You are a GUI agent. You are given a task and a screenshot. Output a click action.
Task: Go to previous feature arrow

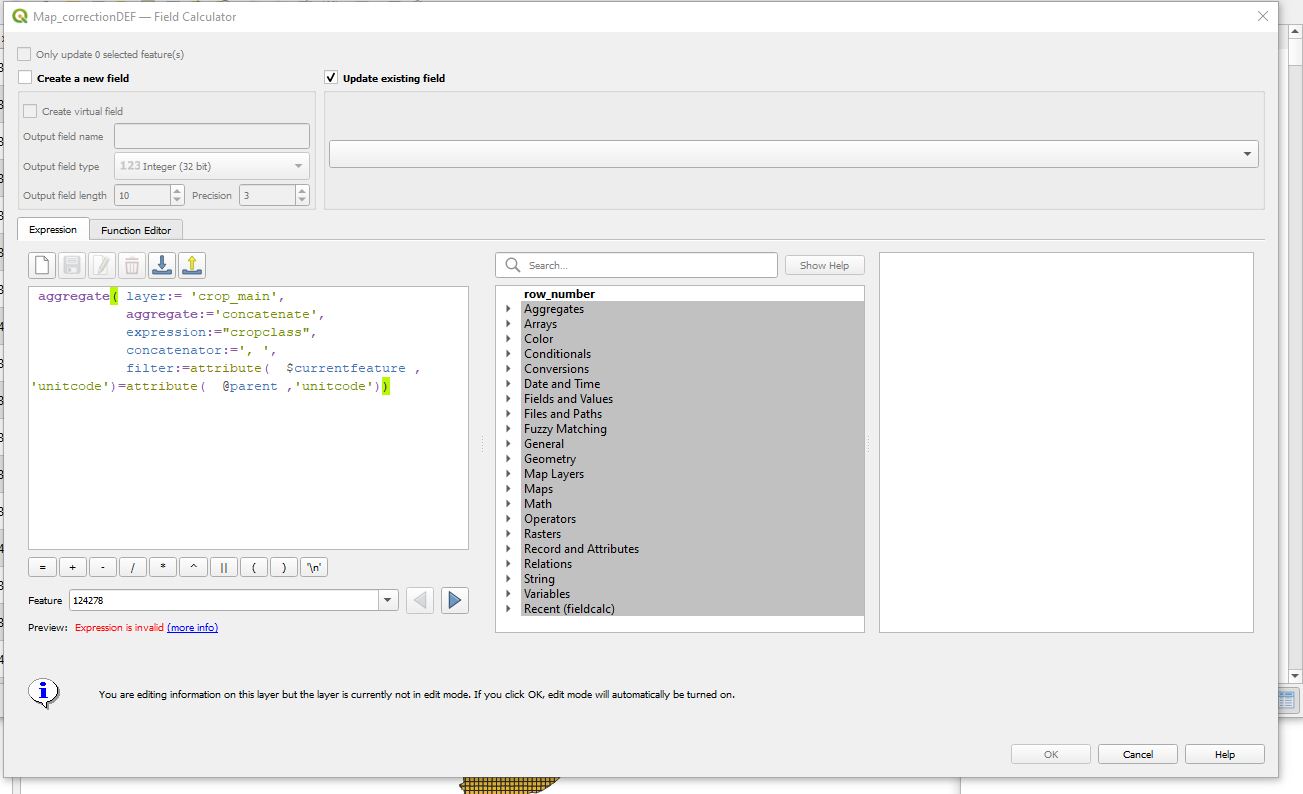point(421,600)
